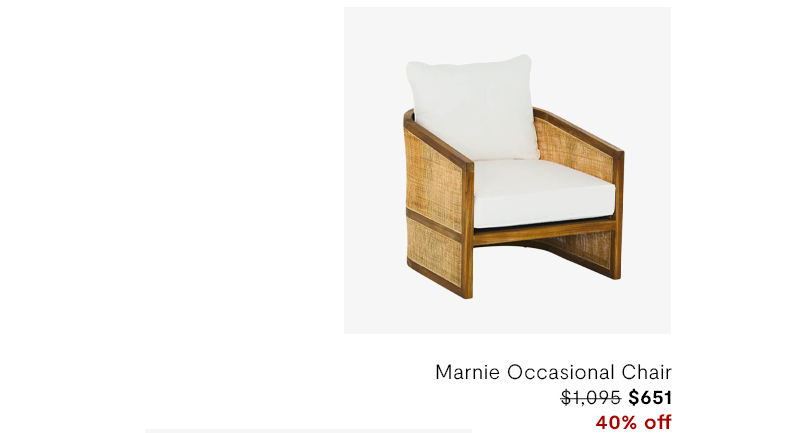Click the next product tile peeking at bottom
This screenshot has height=433, width=800.
(x=308, y=431)
